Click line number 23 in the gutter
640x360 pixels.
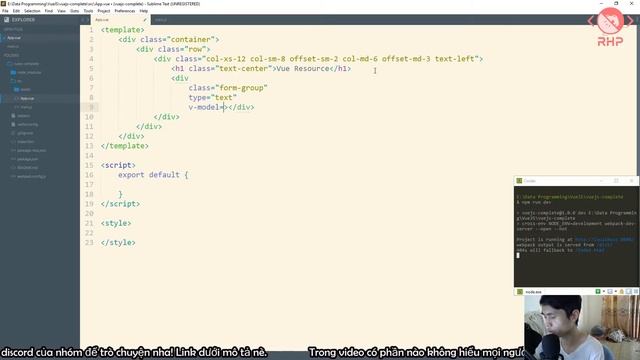pyautogui.click(x=89, y=242)
